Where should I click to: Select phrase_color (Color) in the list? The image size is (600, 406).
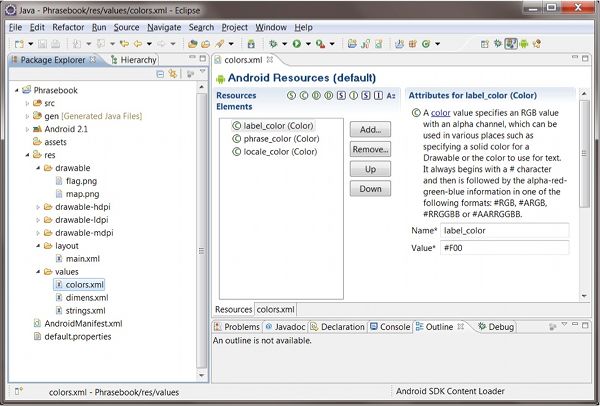(x=276, y=139)
